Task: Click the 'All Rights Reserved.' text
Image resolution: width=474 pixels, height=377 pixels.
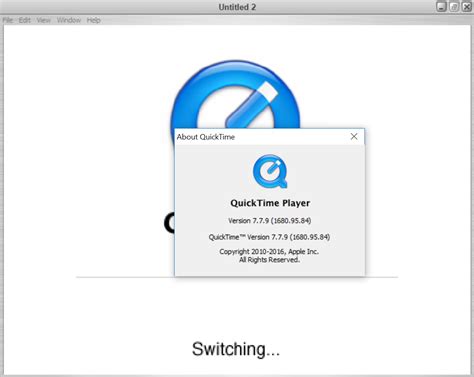Action: point(269,260)
